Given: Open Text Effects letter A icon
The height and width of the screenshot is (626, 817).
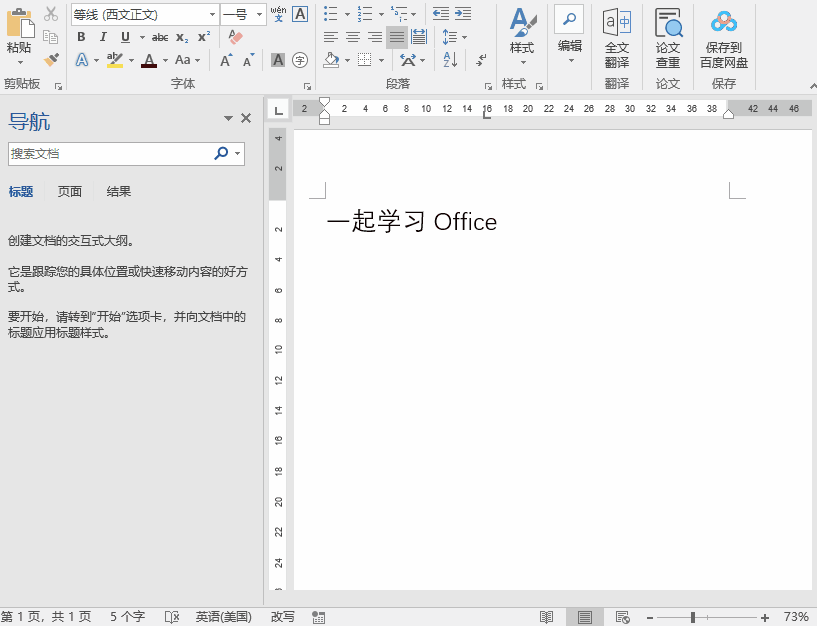Looking at the screenshot, I should pyautogui.click(x=82, y=60).
